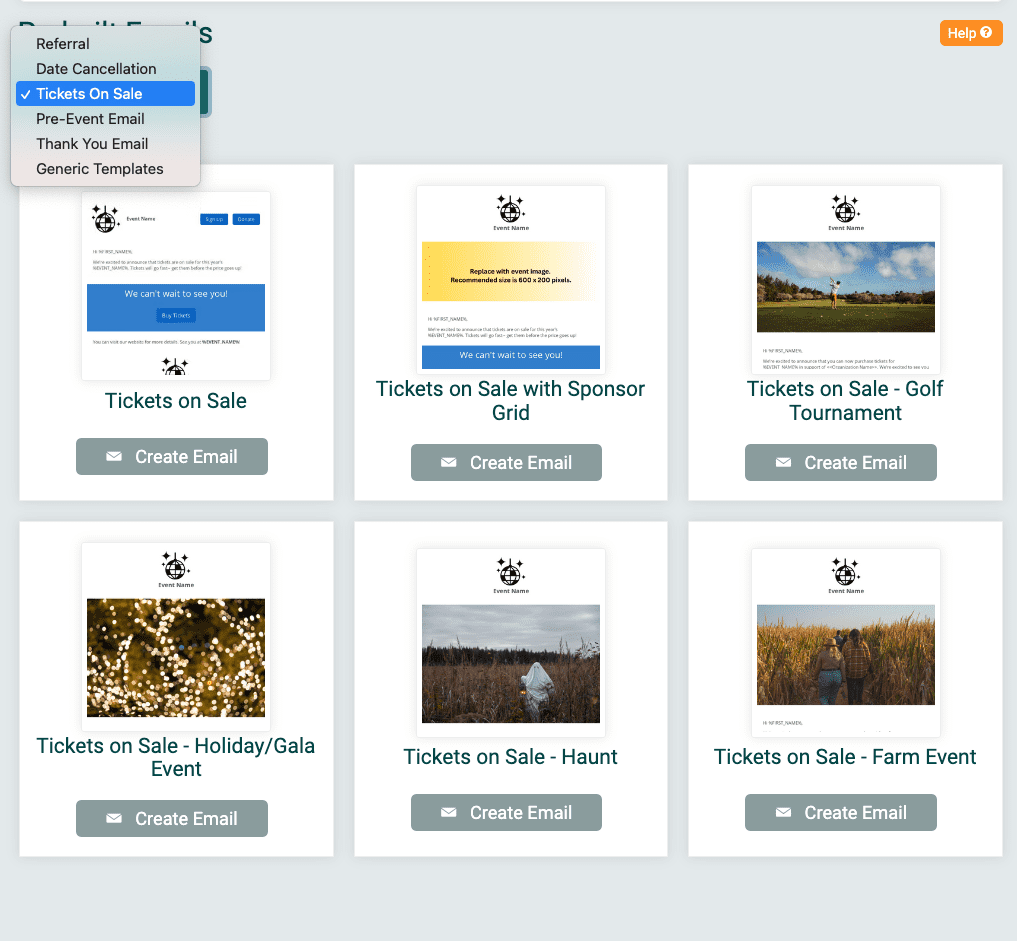This screenshot has height=941, width=1017.
Task: Create an email from the Golf Tournament template
Action: point(840,462)
